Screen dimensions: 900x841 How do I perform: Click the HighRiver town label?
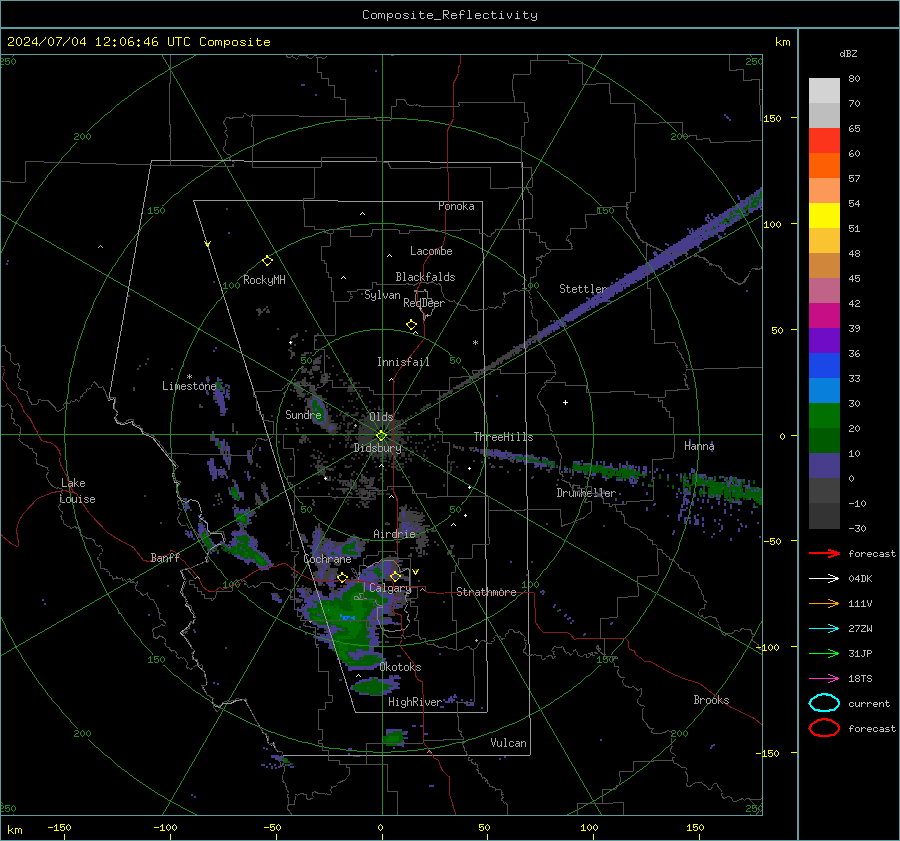coord(415,702)
